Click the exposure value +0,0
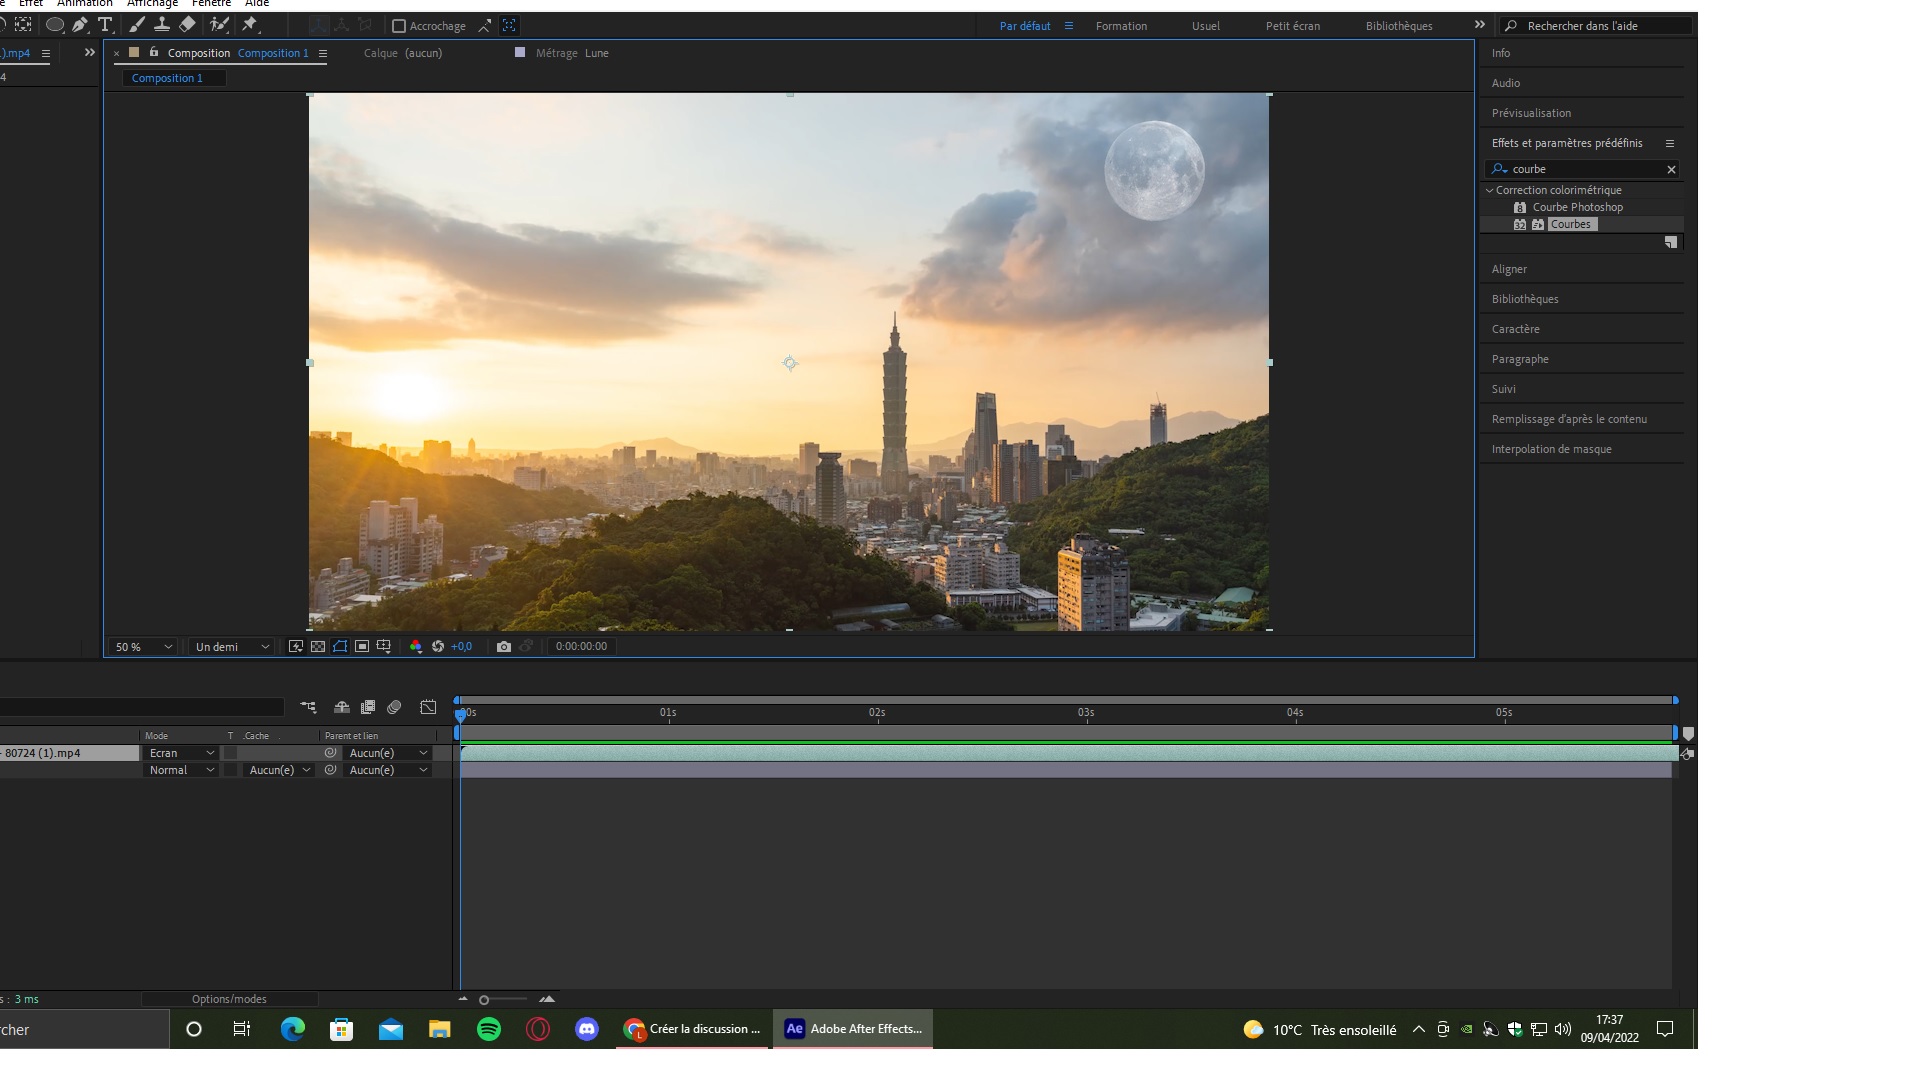This screenshot has height=1080, width=1920. (461, 647)
